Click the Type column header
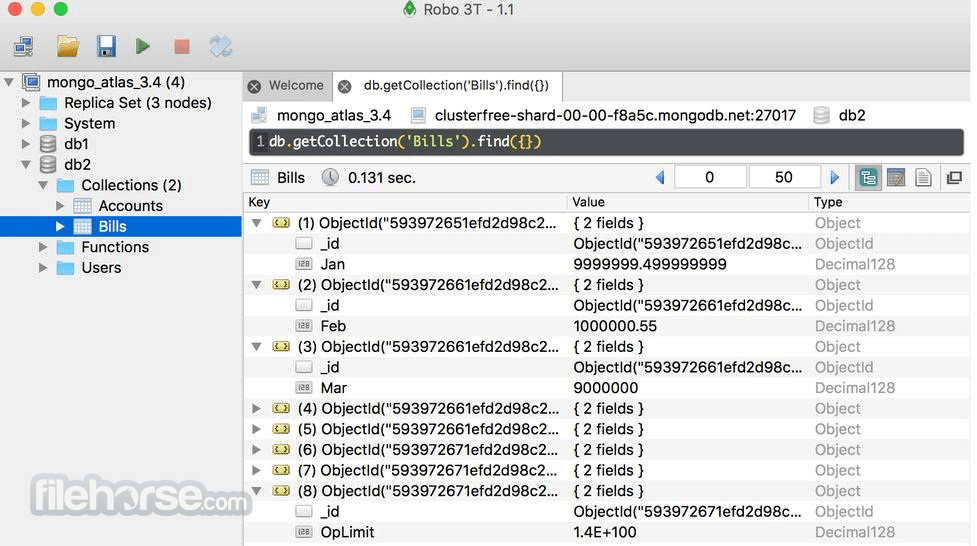977x546 pixels. coord(889,202)
